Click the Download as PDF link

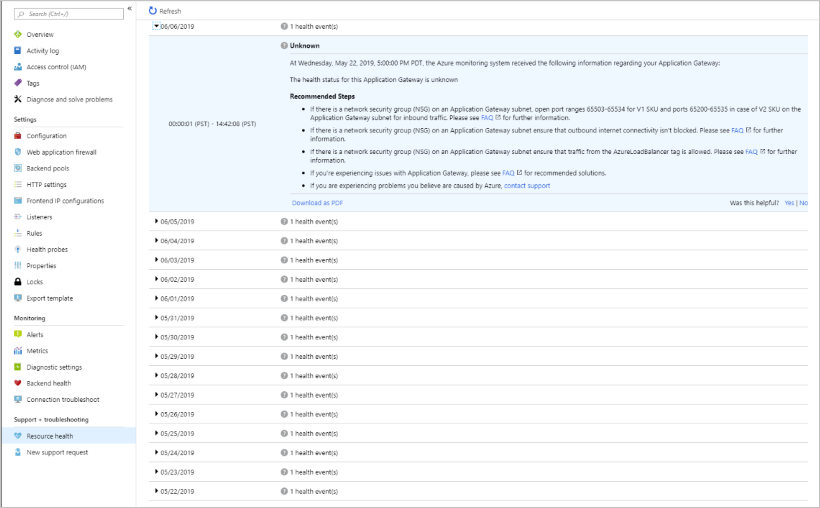click(x=317, y=202)
